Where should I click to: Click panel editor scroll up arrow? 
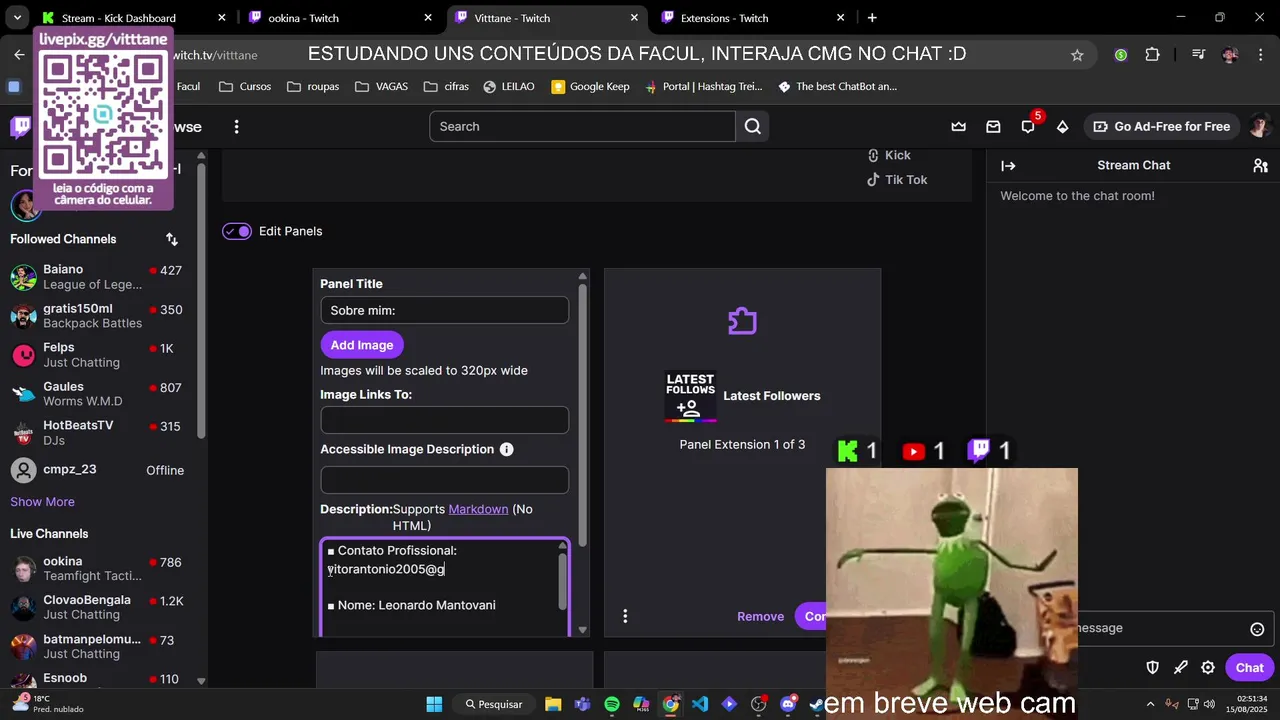583,276
